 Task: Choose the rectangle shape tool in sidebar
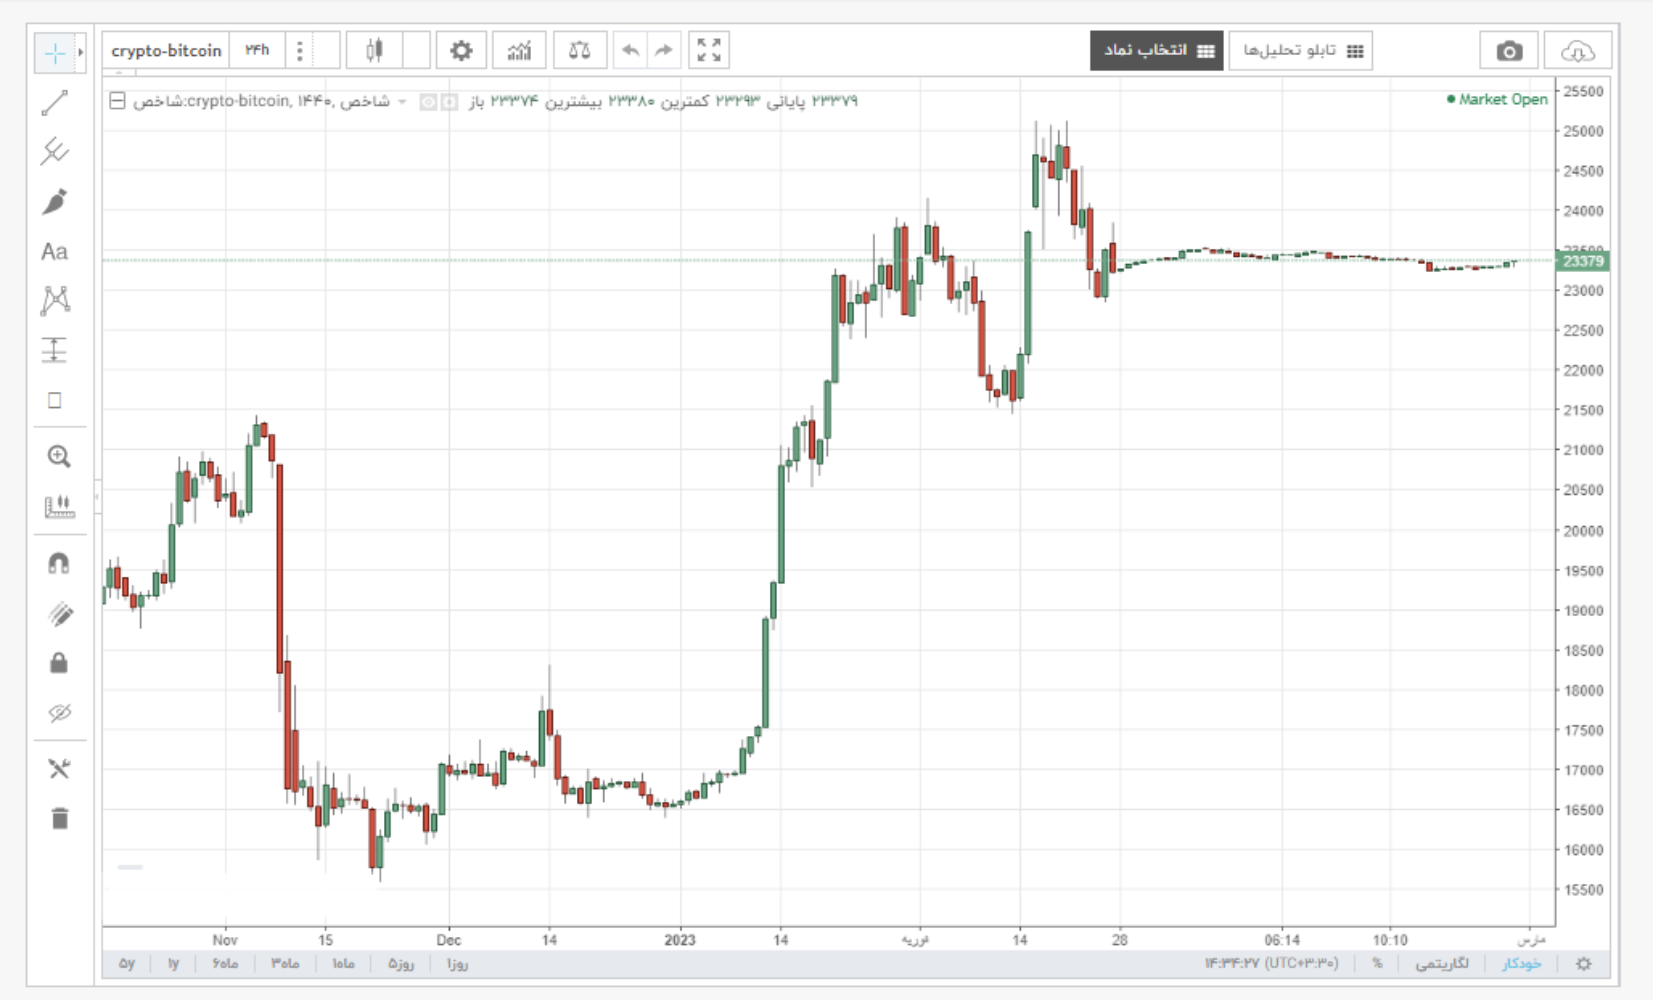(55, 401)
